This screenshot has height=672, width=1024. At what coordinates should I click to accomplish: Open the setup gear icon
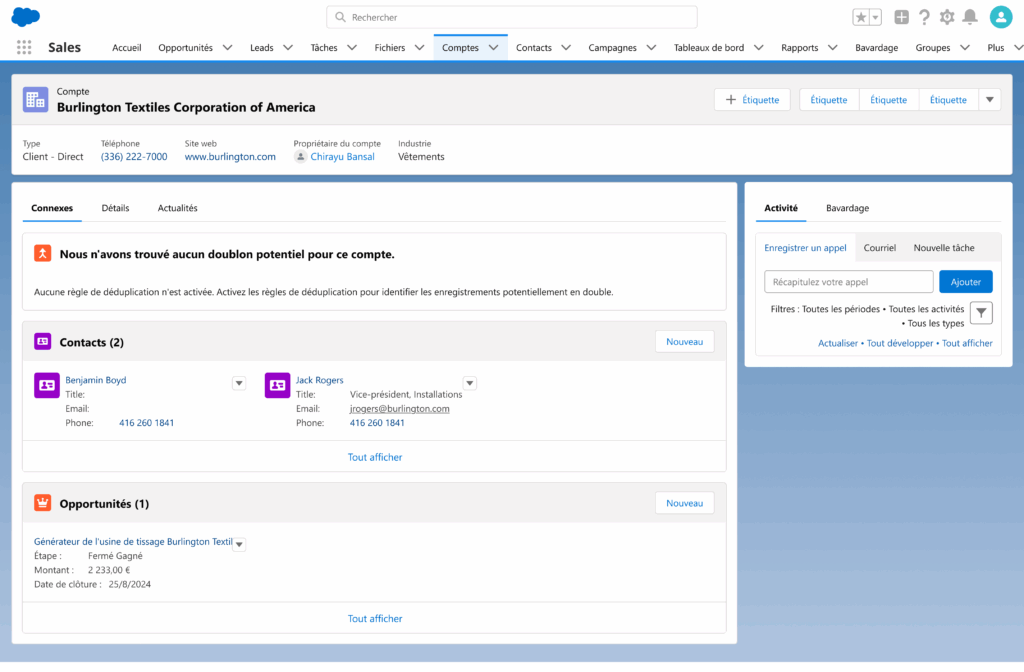point(947,18)
